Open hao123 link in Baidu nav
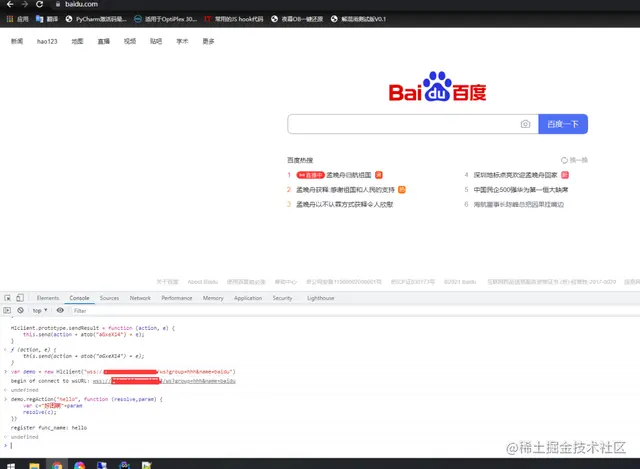 click(47, 41)
